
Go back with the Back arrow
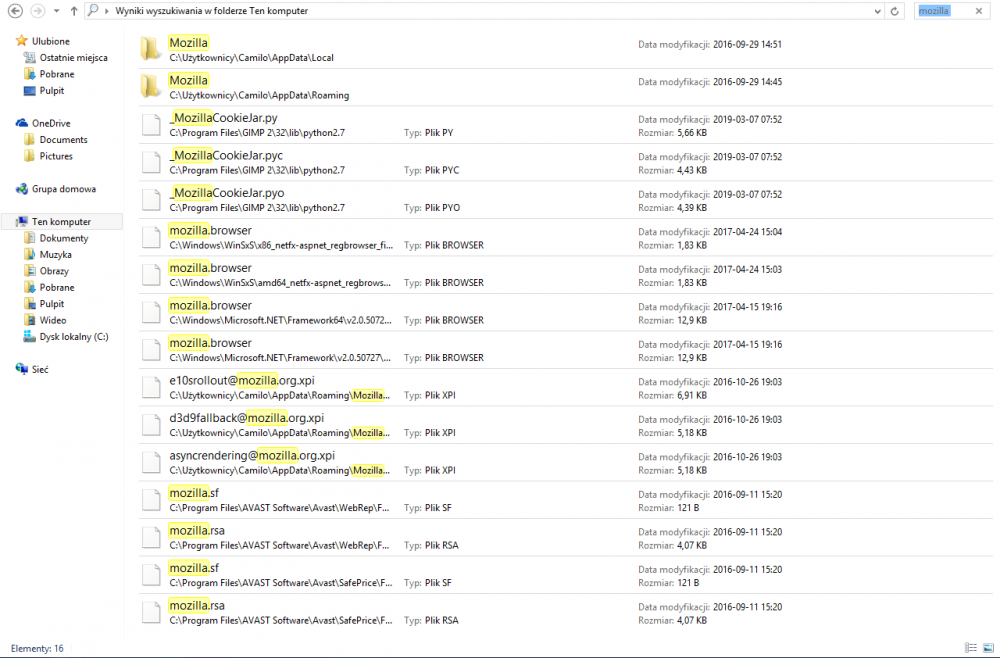[15, 11]
